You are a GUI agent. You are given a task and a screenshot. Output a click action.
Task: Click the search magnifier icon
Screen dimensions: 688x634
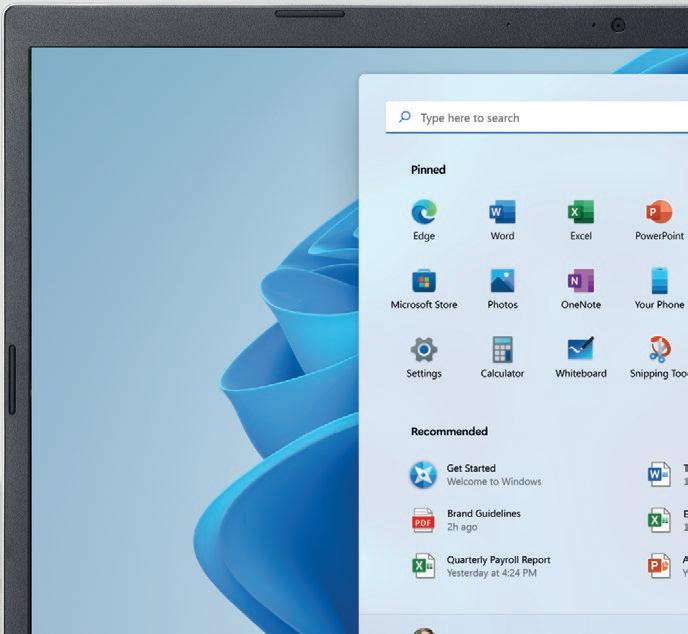(x=405, y=117)
